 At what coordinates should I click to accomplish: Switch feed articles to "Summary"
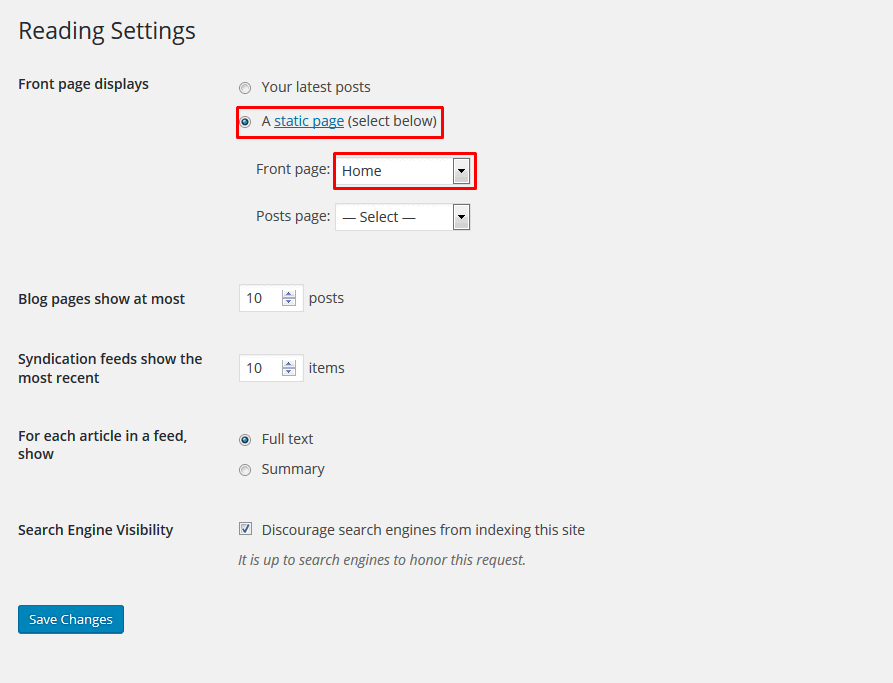(x=245, y=470)
